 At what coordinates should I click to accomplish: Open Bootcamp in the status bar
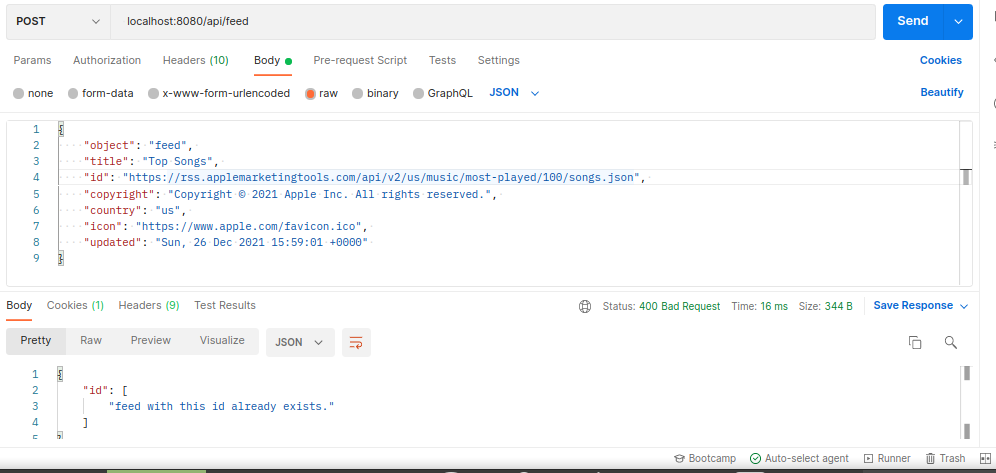(705, 458)
